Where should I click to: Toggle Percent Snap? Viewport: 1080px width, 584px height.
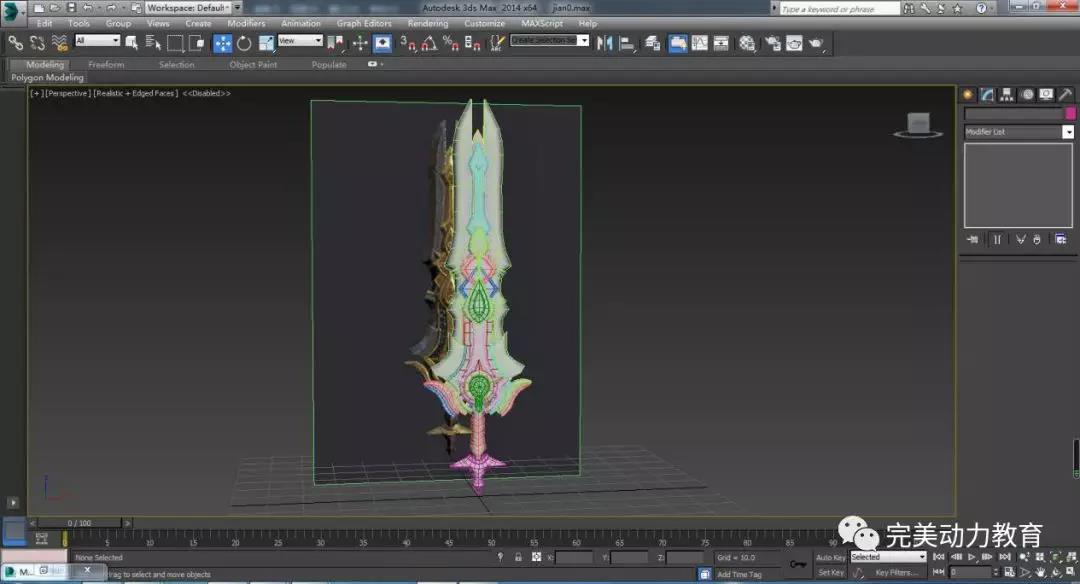pos(451,43)
